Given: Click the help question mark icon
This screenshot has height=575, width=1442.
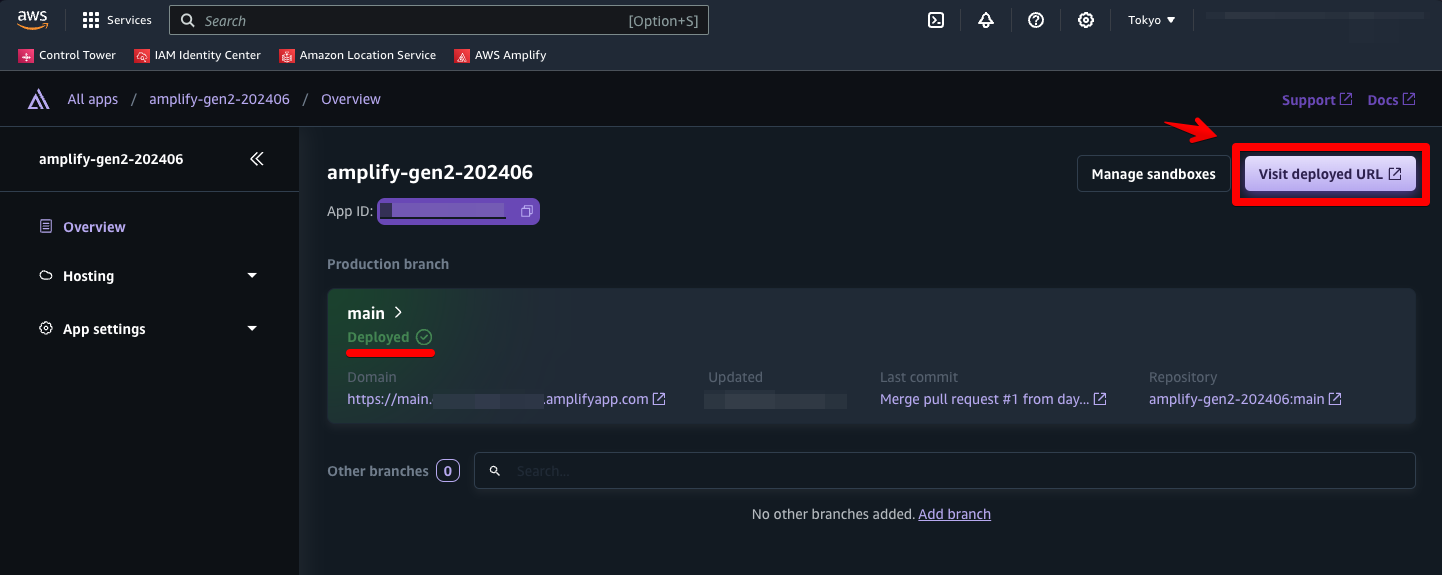Looking at the screenshot, I should 1036,20.
